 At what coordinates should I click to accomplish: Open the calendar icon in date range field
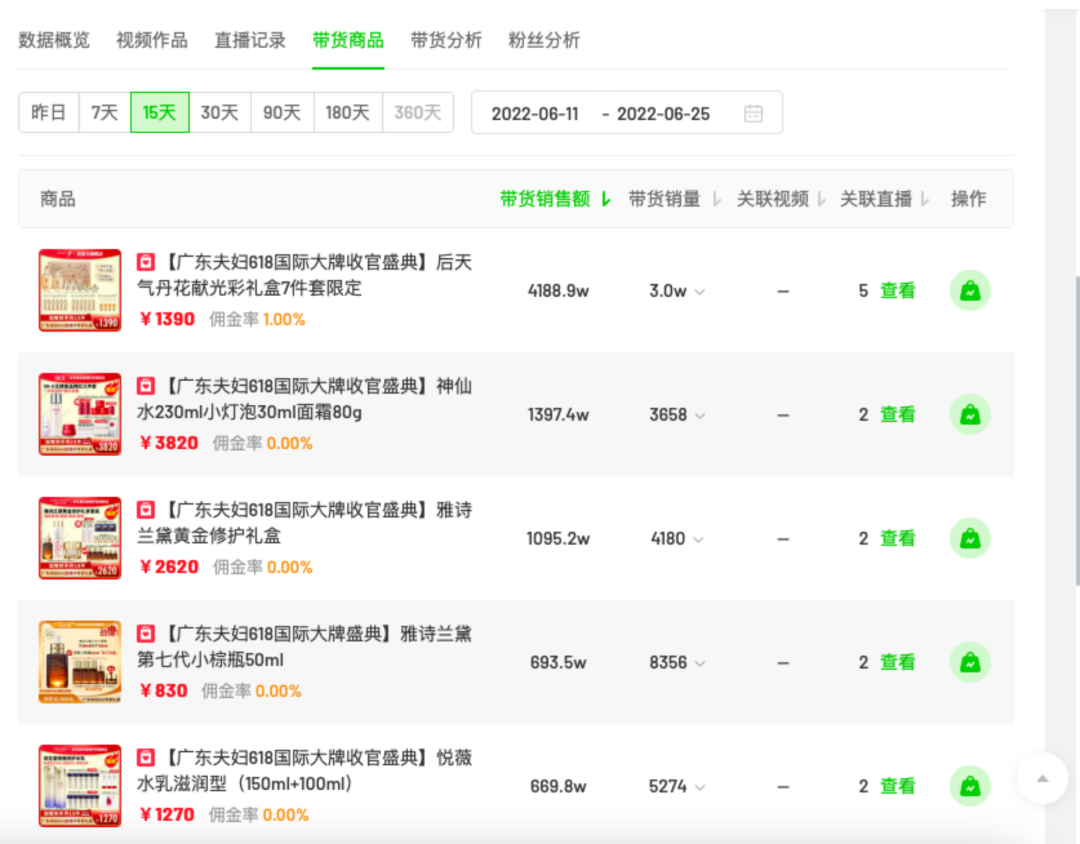tap(753, 113)
